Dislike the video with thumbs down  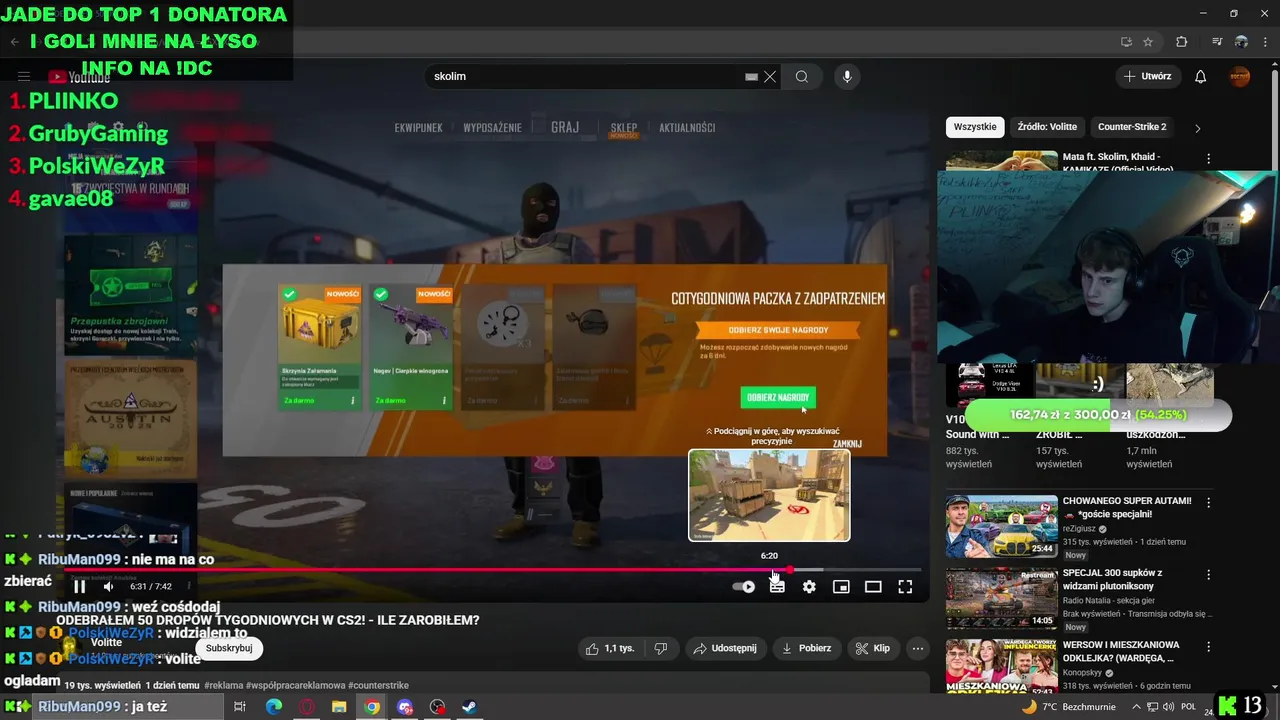(x=661, y=648)
